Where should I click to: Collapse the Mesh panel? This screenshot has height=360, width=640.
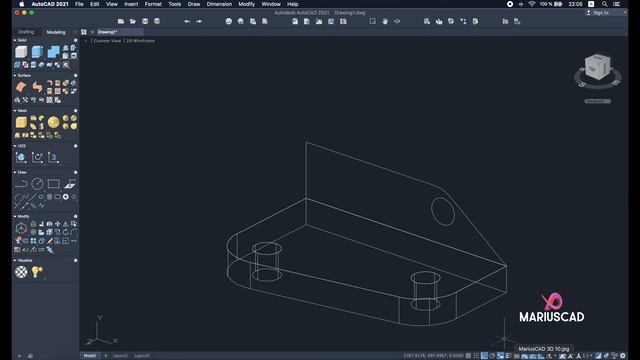tap(15, 111)
